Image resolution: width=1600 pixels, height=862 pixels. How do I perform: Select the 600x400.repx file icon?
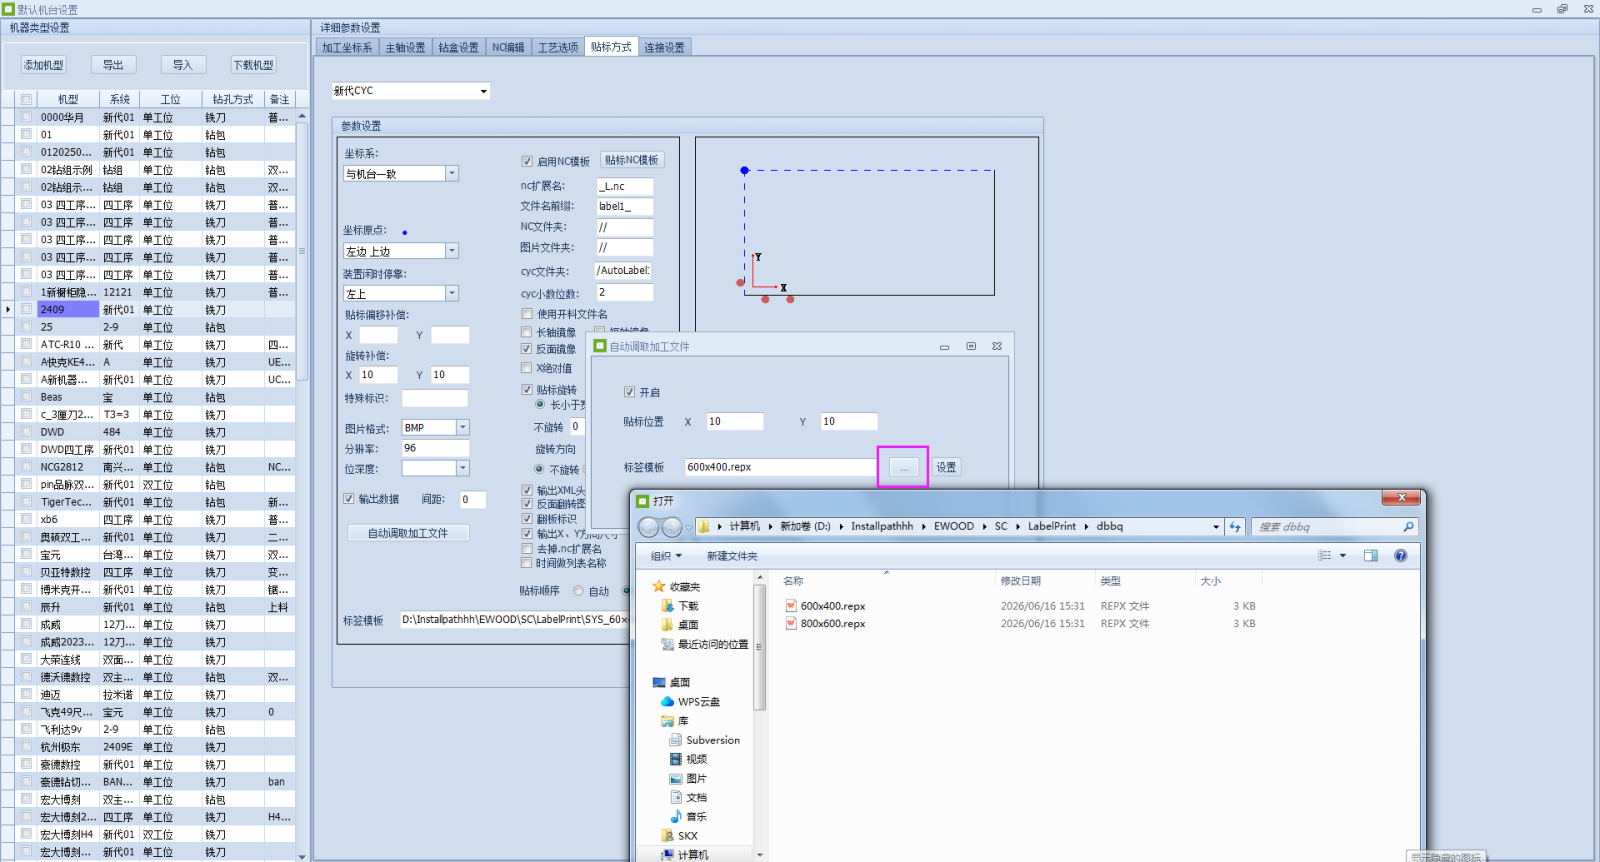(791, 606)
